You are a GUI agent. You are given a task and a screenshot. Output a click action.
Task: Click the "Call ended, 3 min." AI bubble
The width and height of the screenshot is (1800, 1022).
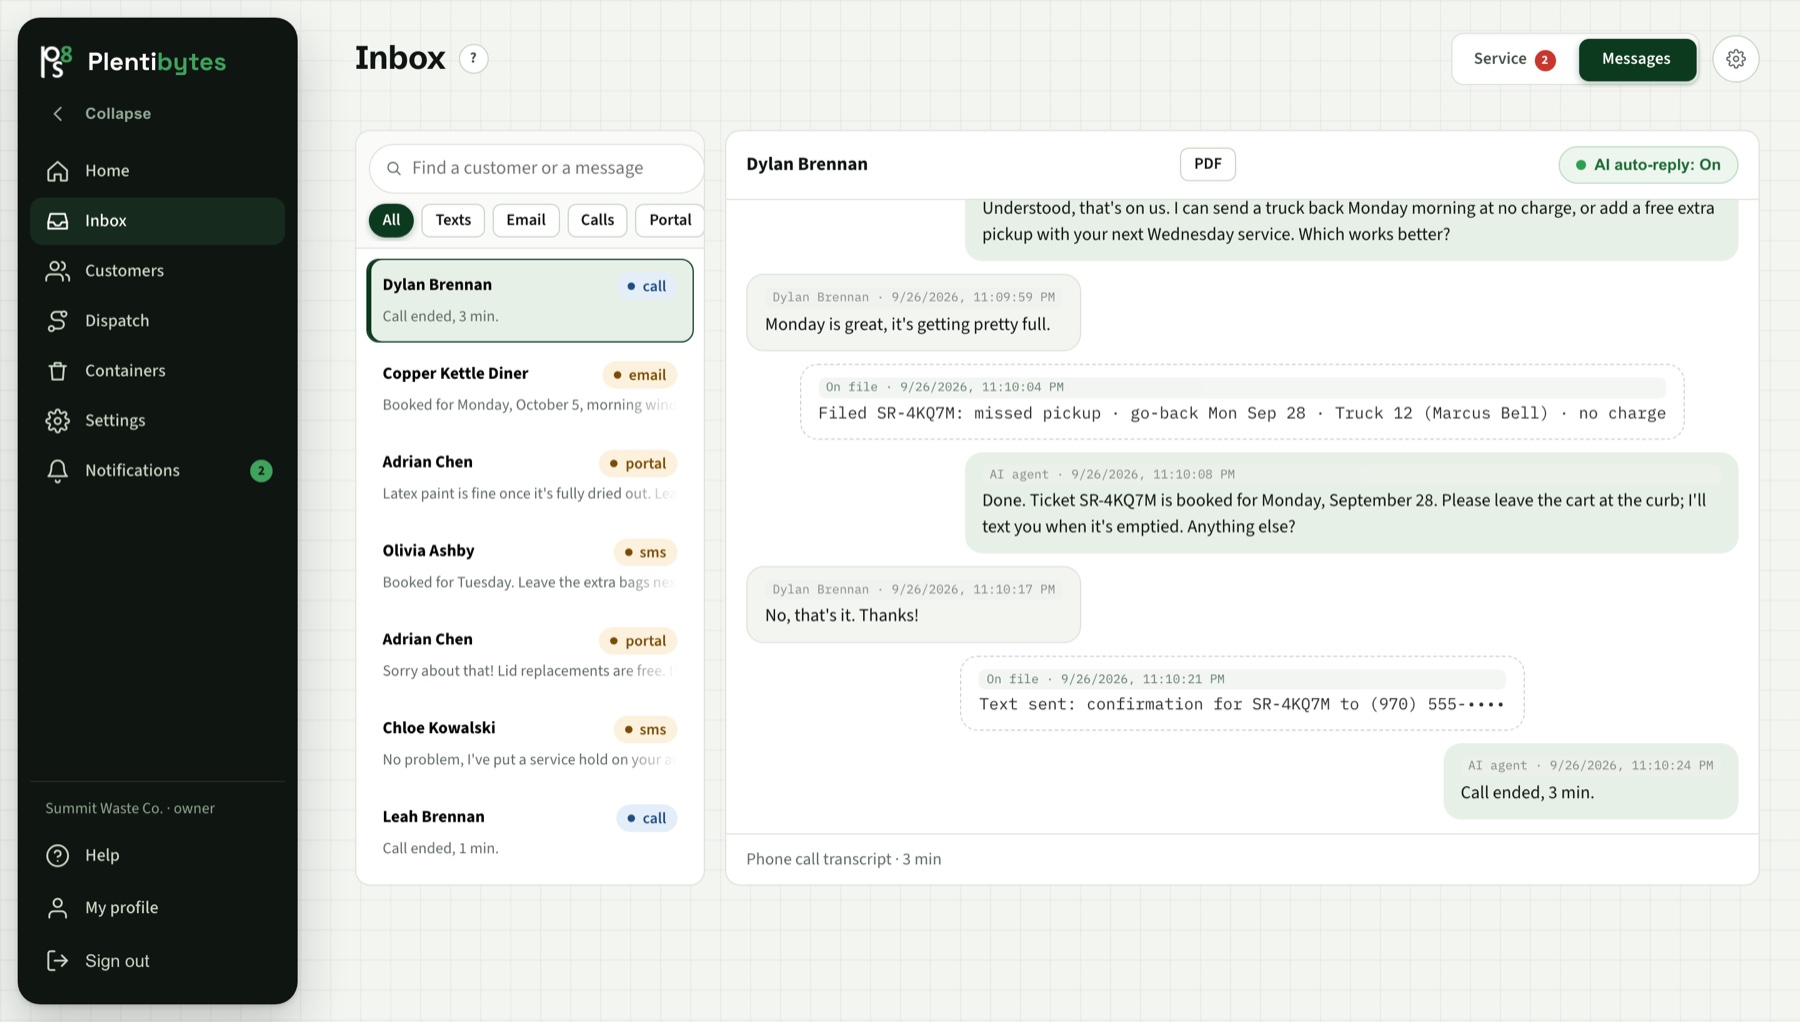pos(1590,781)
